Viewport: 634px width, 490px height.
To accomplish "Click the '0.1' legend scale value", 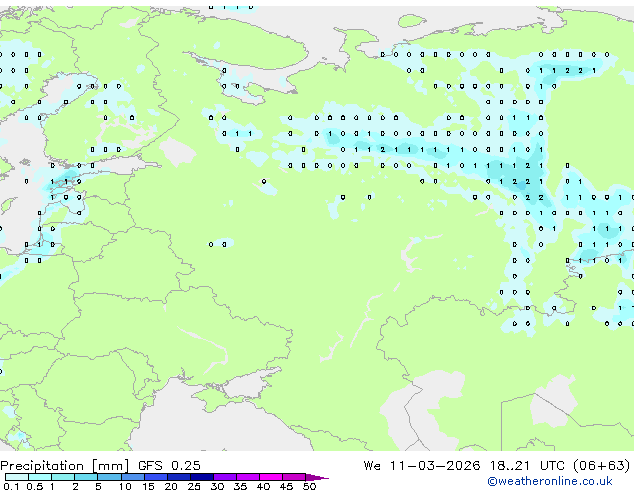I will (11, 486).
